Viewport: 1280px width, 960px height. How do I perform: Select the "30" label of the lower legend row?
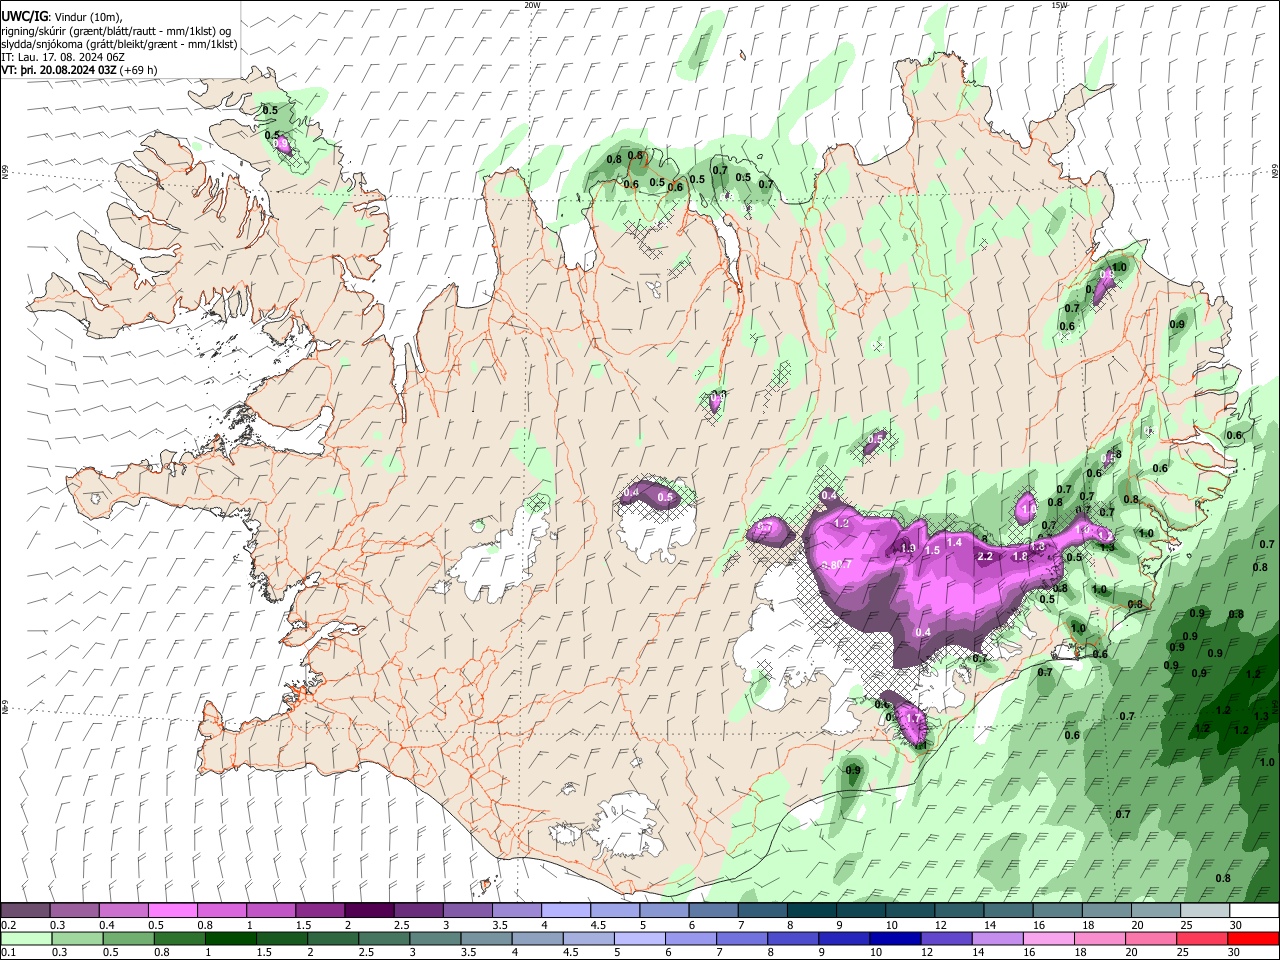(x=1234, y=953)
